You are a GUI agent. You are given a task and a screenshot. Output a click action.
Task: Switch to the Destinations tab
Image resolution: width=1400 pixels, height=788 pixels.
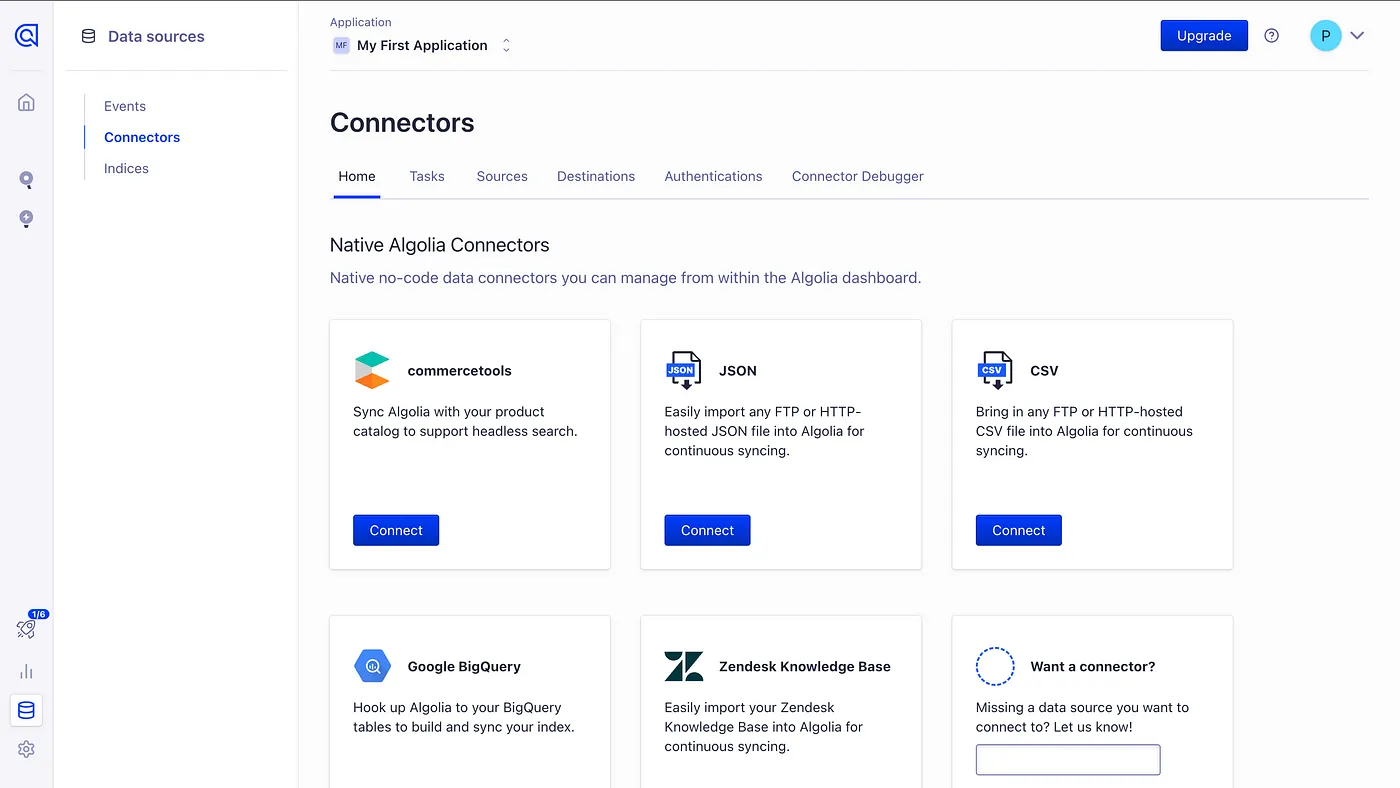(596, 176)
